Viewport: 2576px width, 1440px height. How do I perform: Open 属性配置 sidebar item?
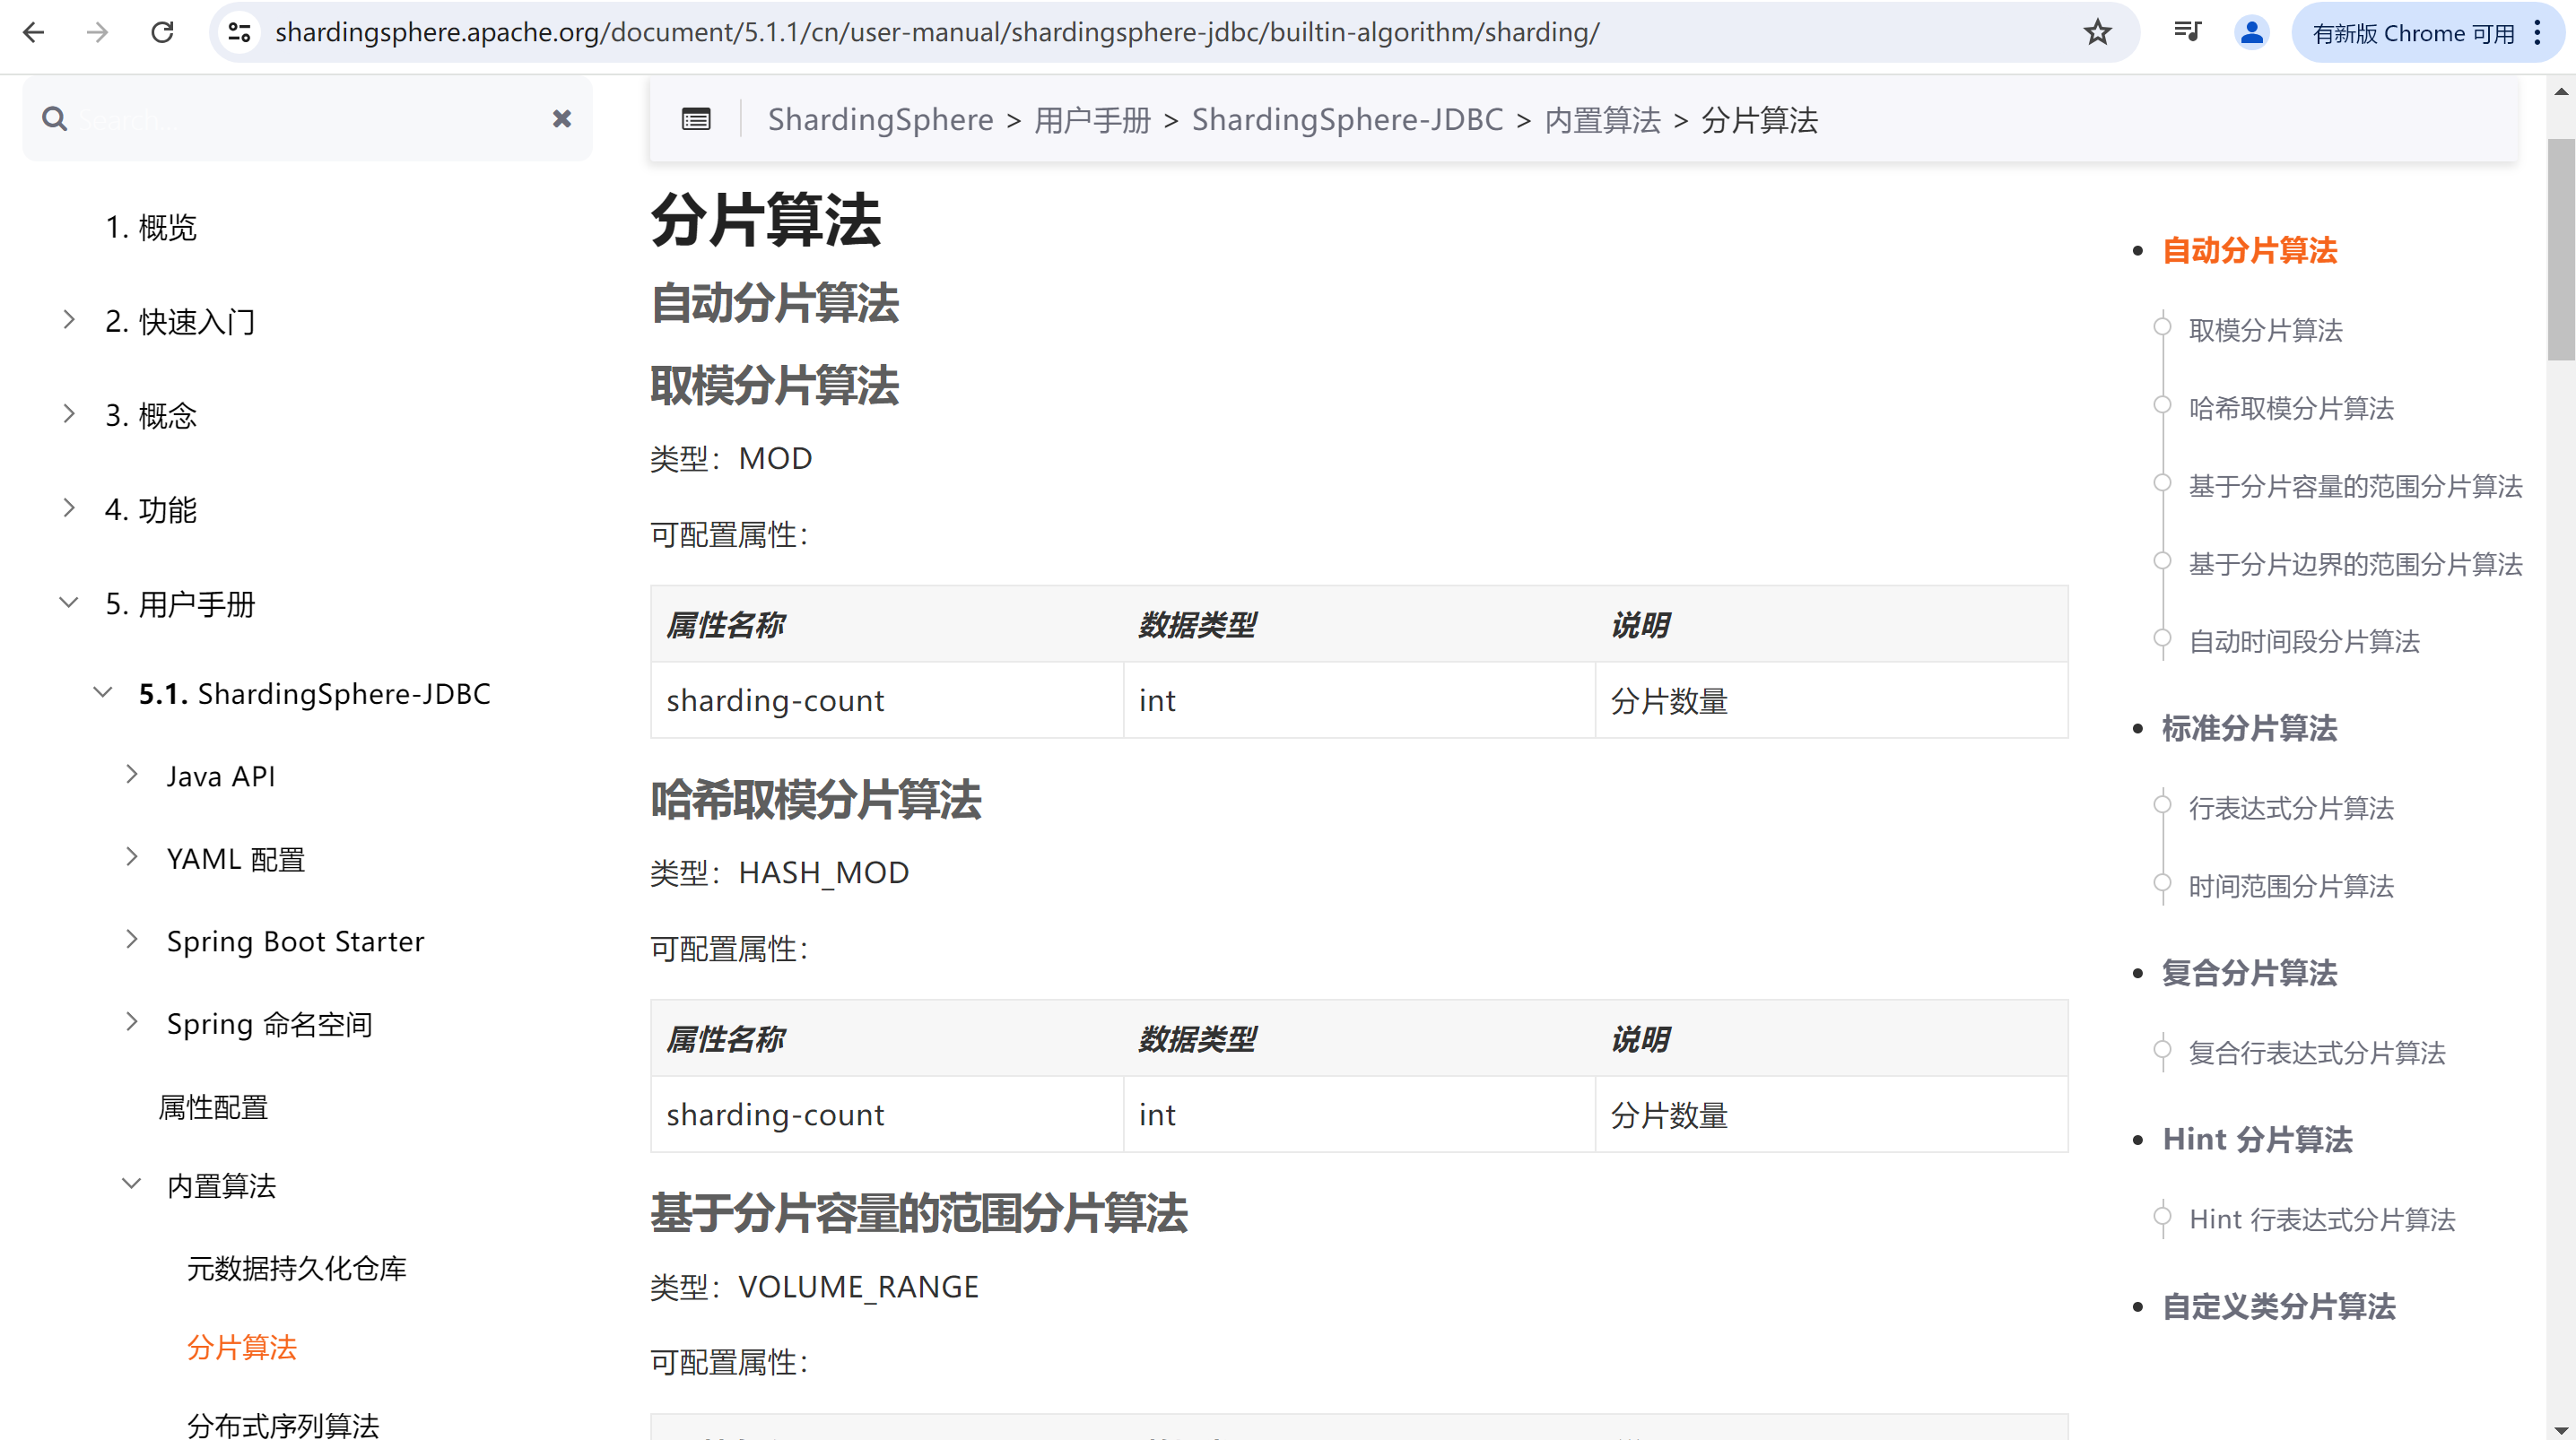[x=213, y=1107]
